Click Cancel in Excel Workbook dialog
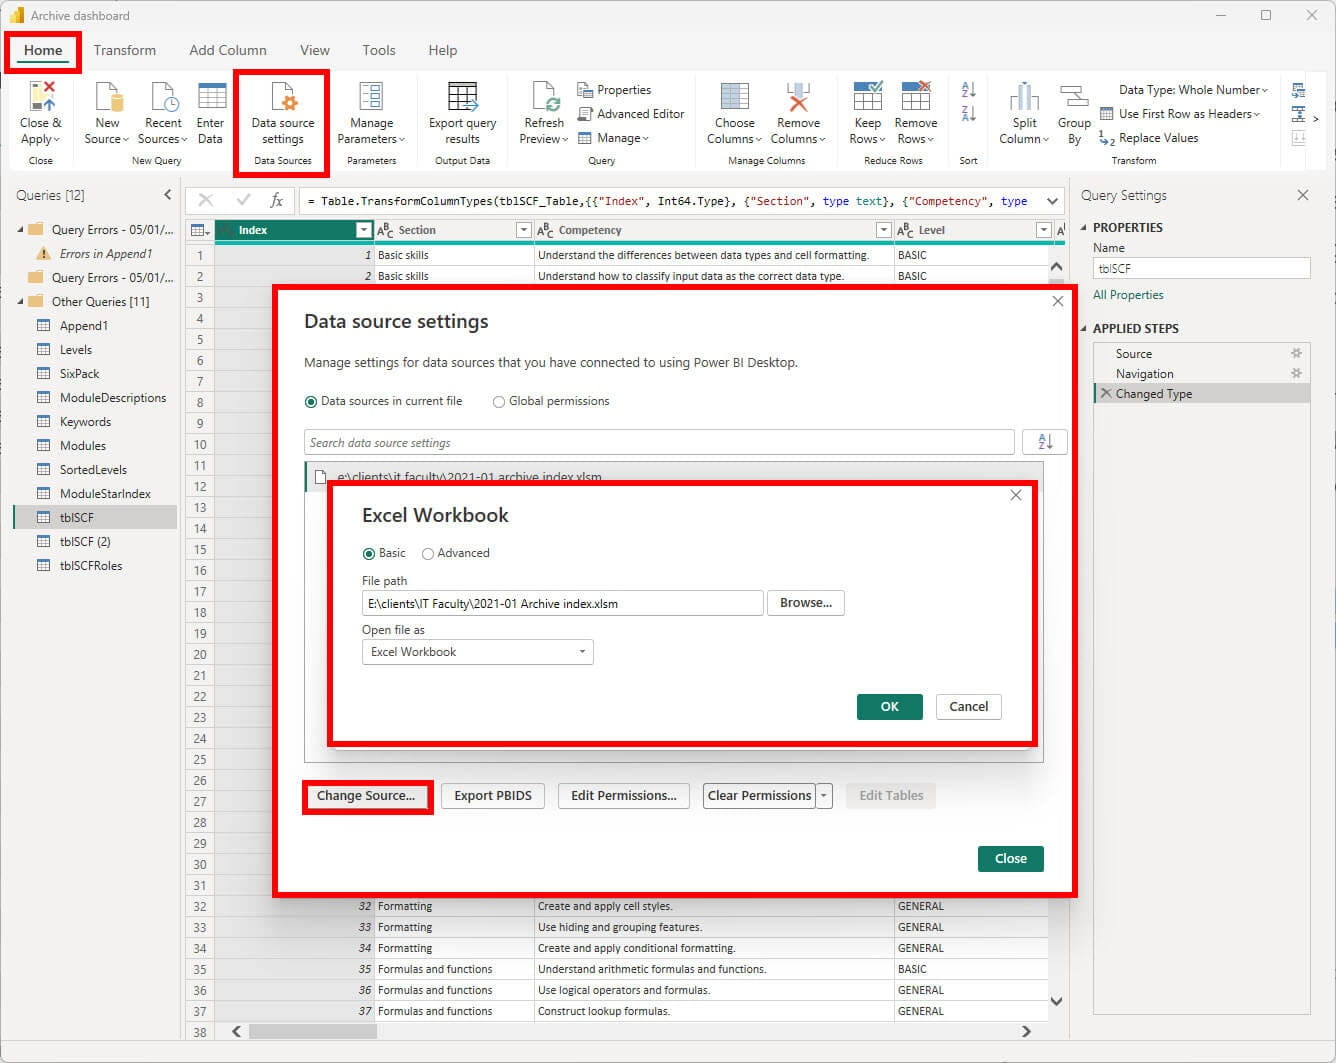The image size is (1336, 1063). [968, 706]
